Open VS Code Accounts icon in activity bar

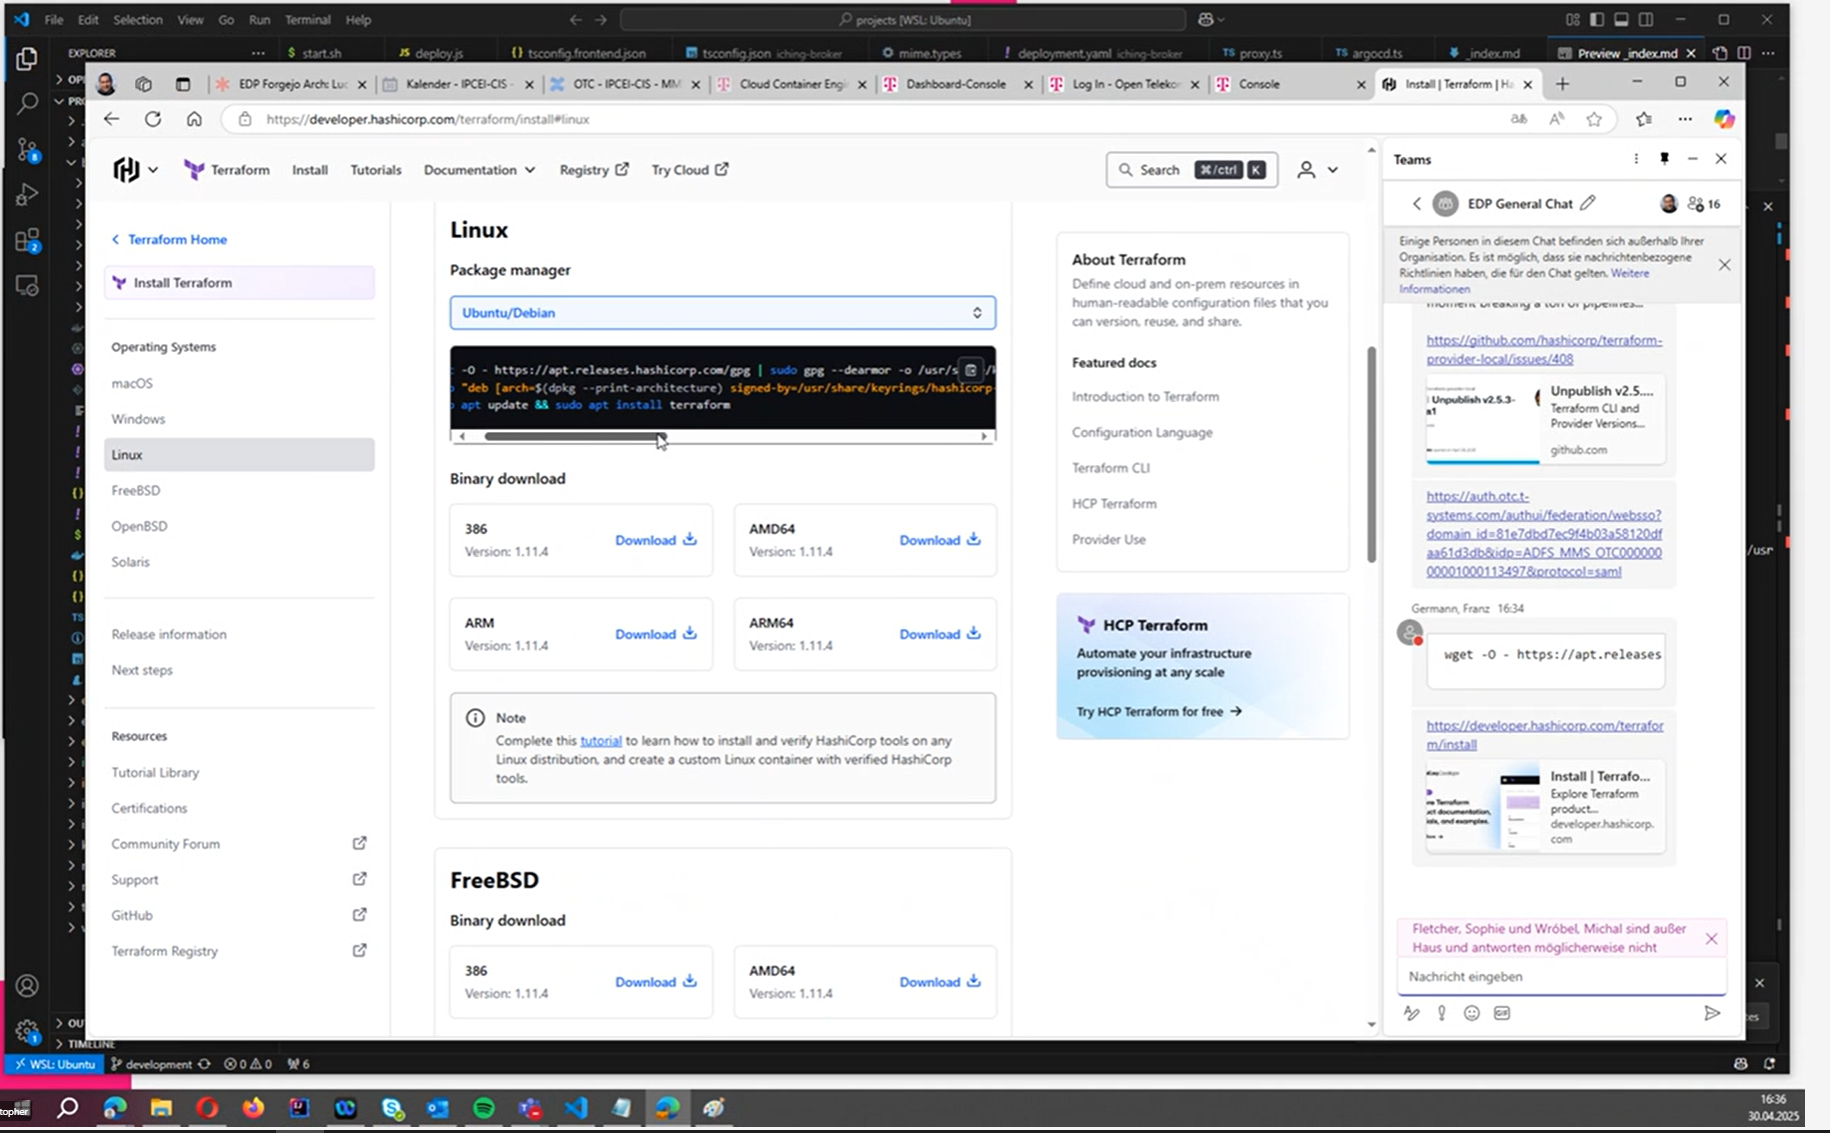tap(27, 986)
